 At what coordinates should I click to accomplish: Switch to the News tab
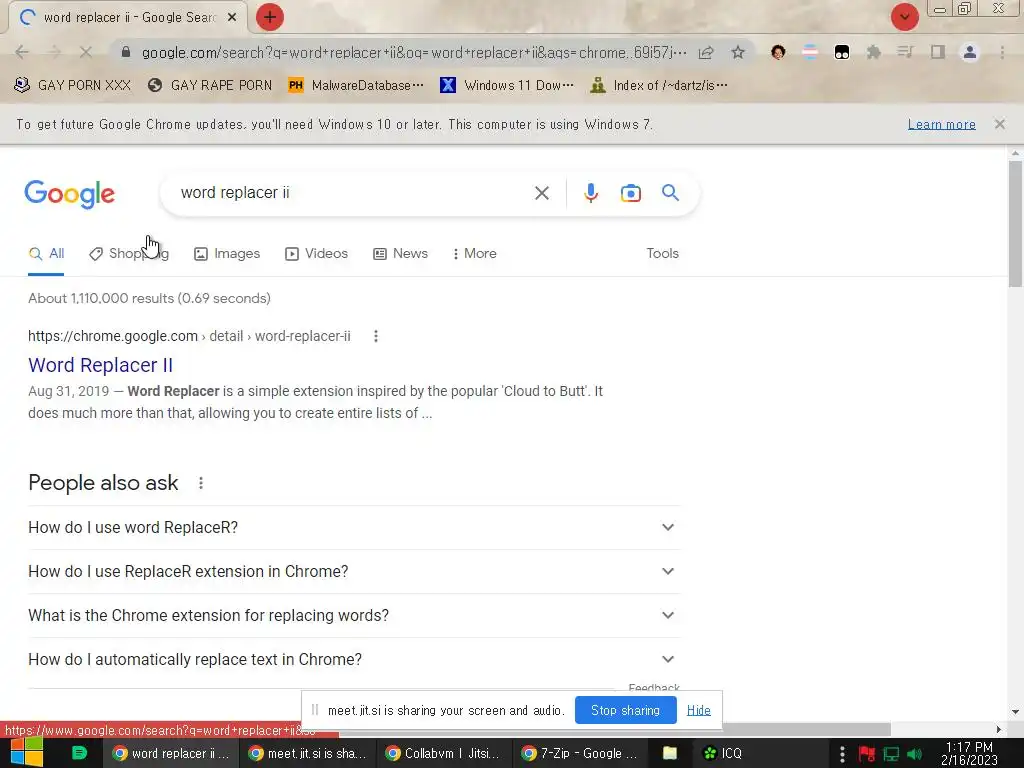coord(400,253)
